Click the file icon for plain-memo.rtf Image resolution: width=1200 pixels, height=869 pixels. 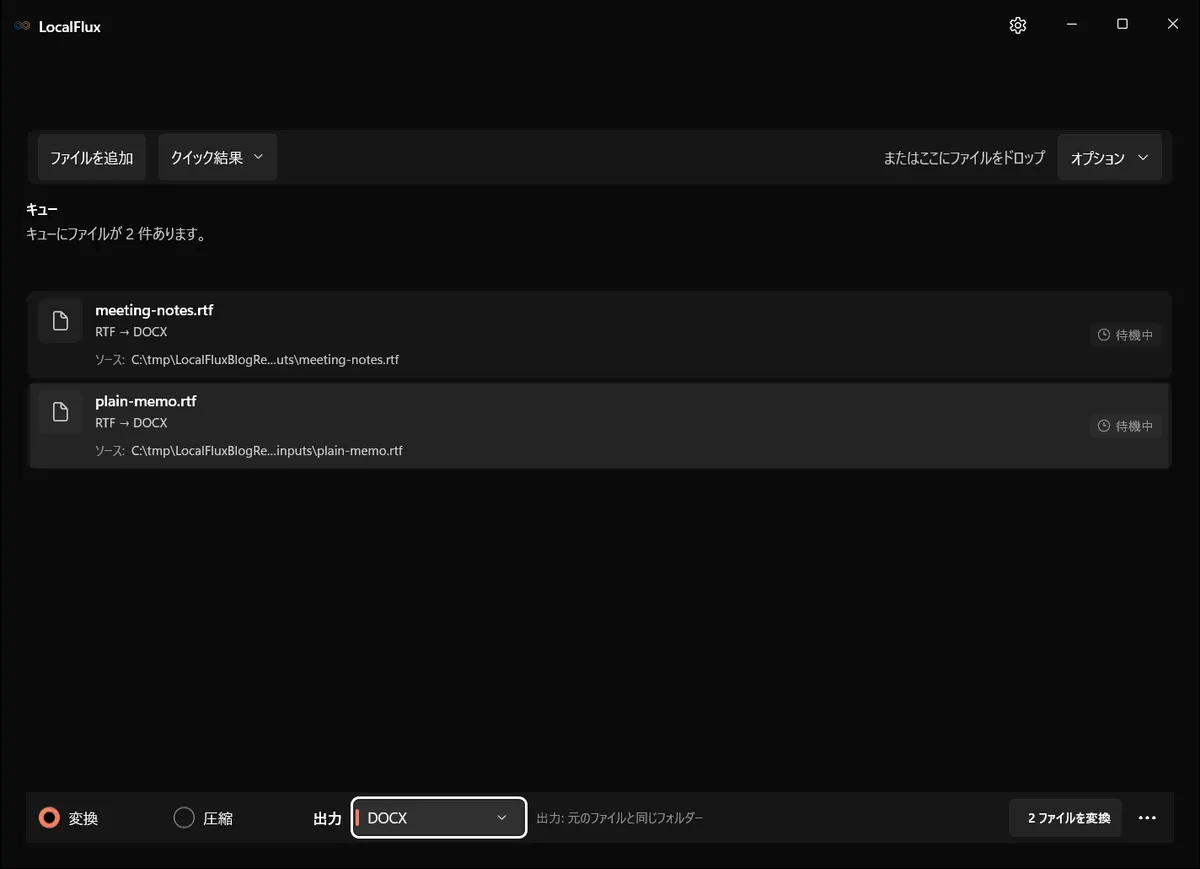(x=61, y=412)
